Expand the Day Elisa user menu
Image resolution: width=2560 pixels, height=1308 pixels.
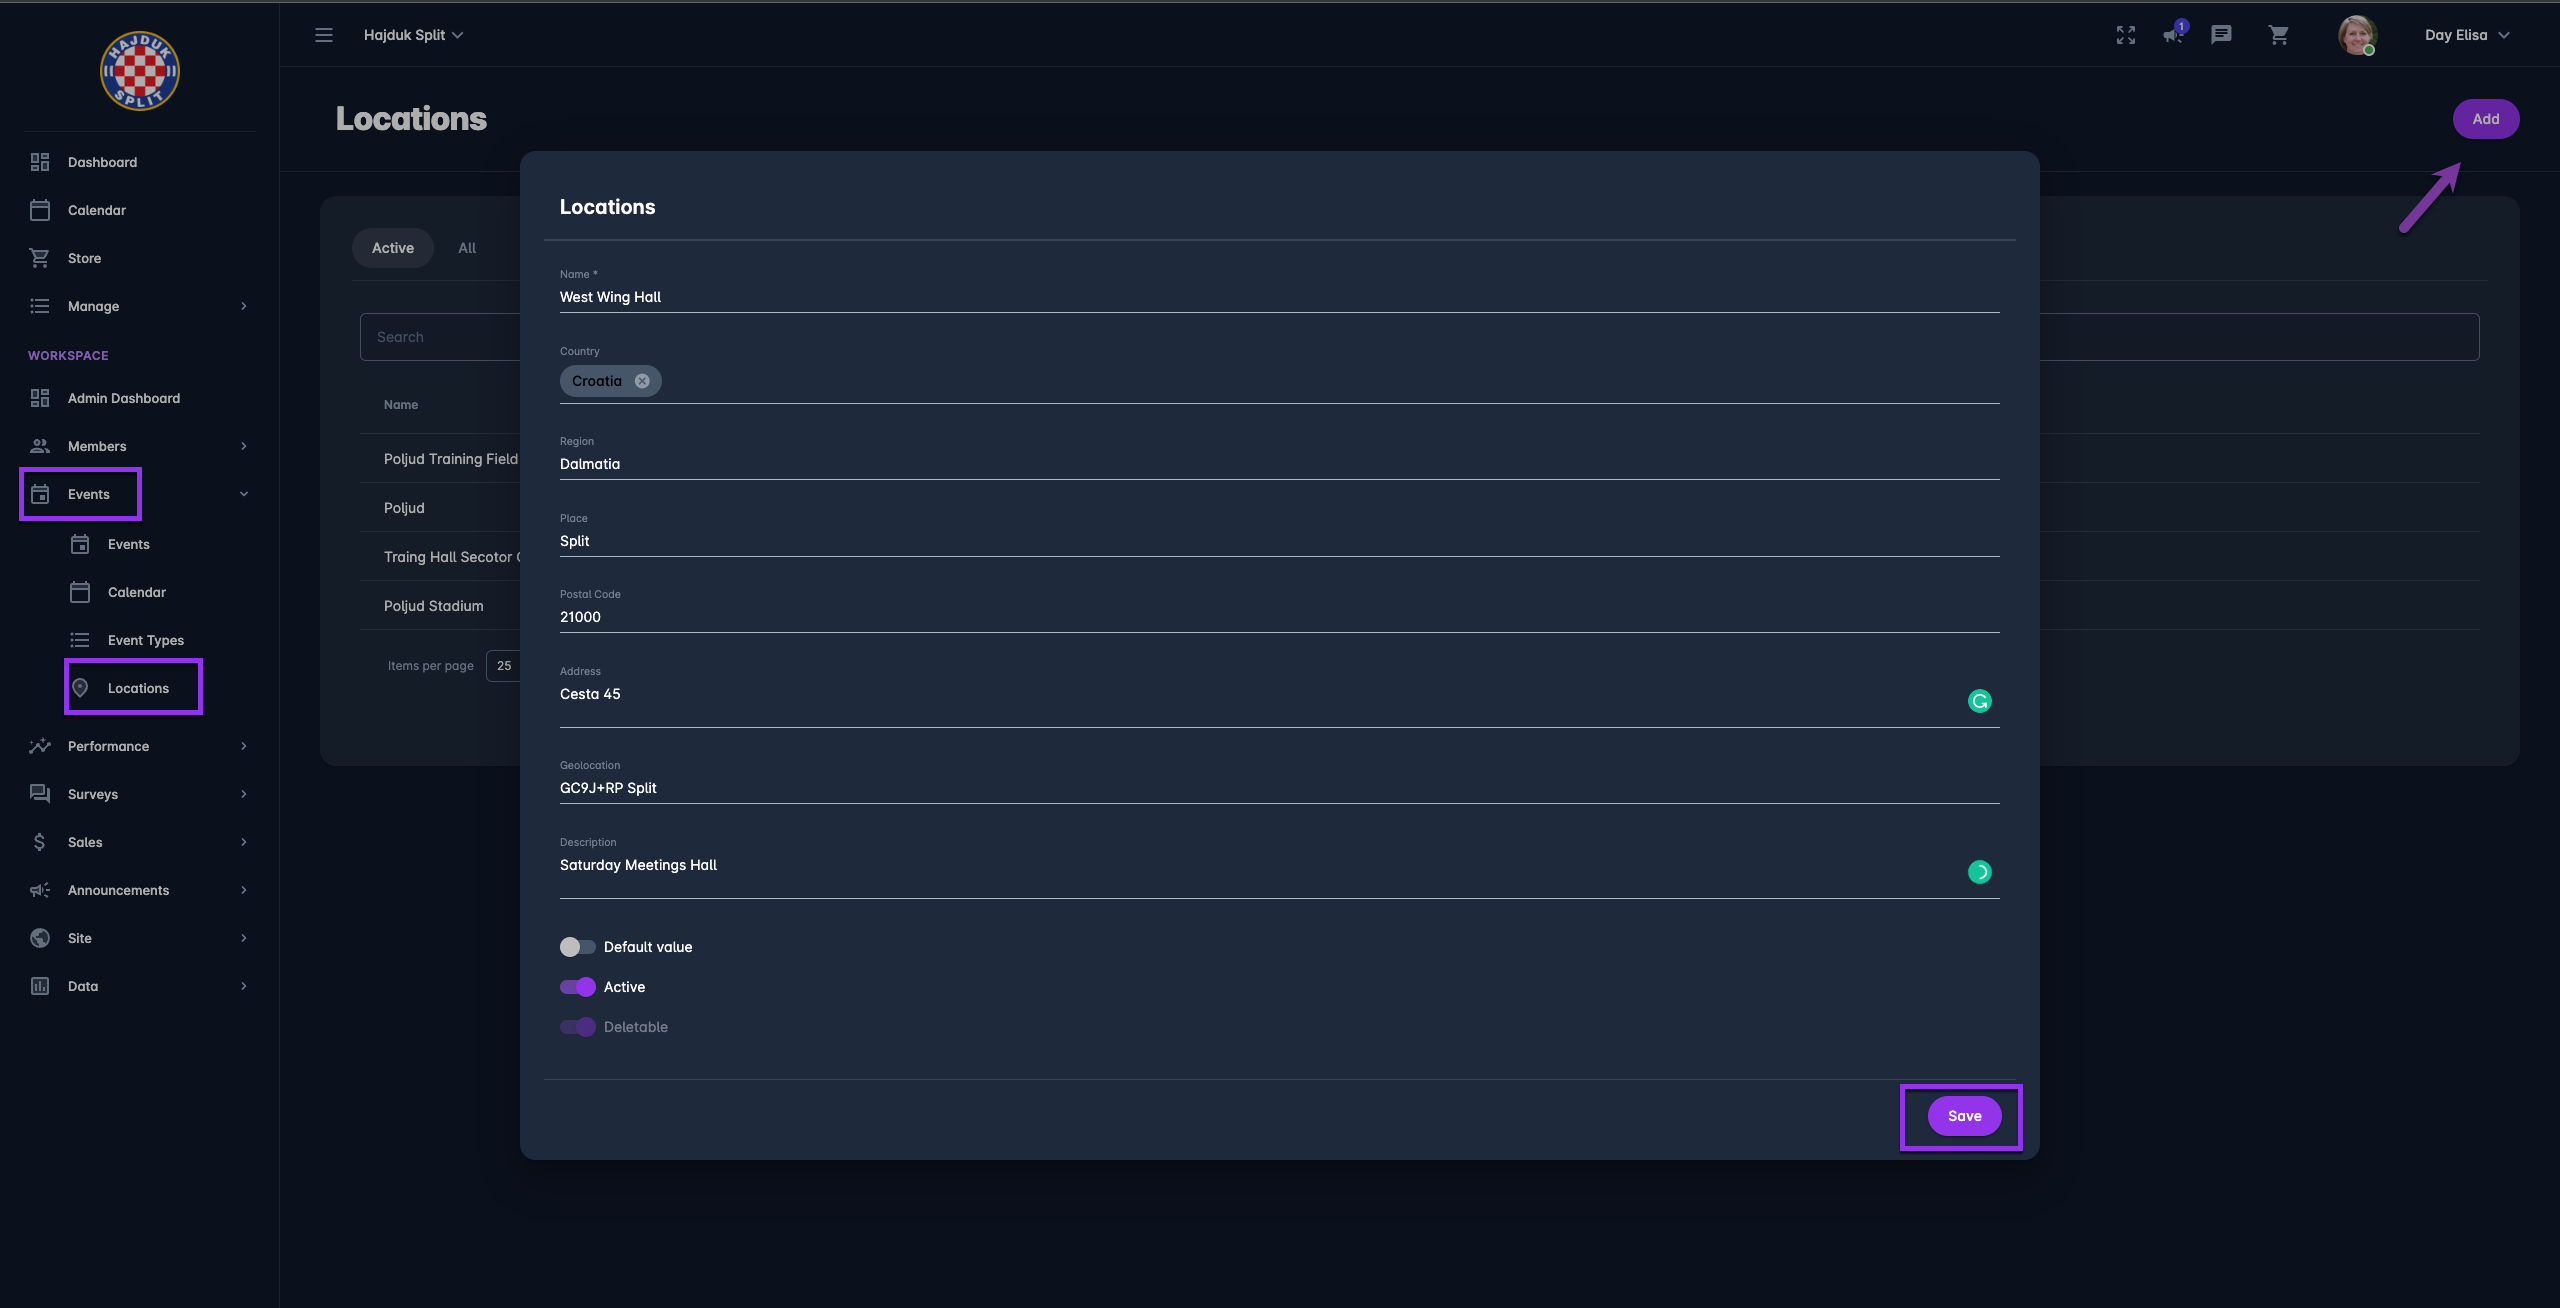2466,35
